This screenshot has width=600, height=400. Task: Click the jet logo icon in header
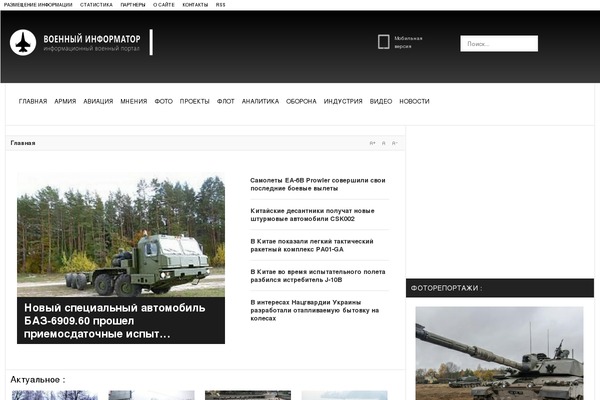[x=23, y=42]
